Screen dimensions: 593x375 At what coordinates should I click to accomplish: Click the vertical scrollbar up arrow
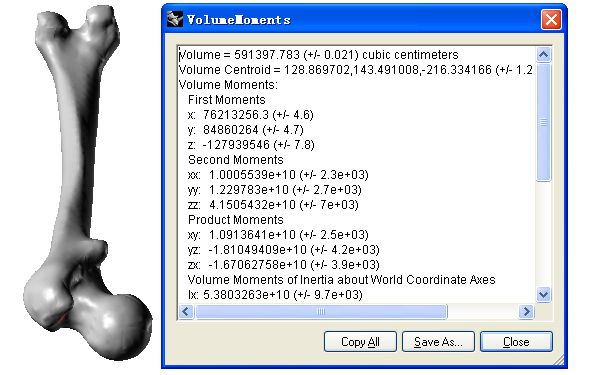[543, 55]
